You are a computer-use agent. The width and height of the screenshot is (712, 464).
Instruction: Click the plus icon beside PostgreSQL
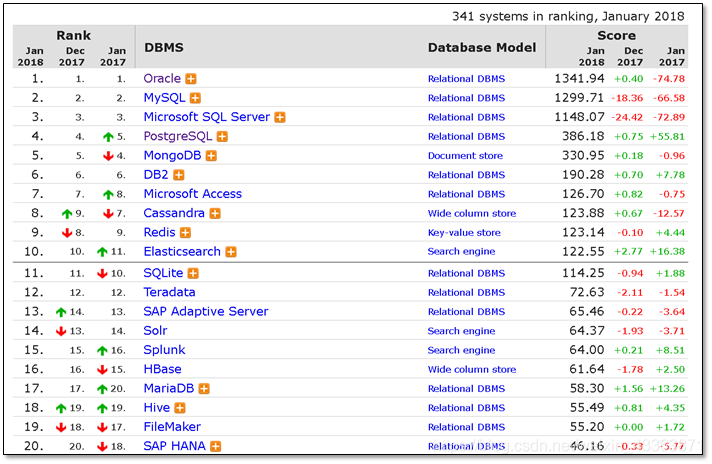(x=222, y=137)
